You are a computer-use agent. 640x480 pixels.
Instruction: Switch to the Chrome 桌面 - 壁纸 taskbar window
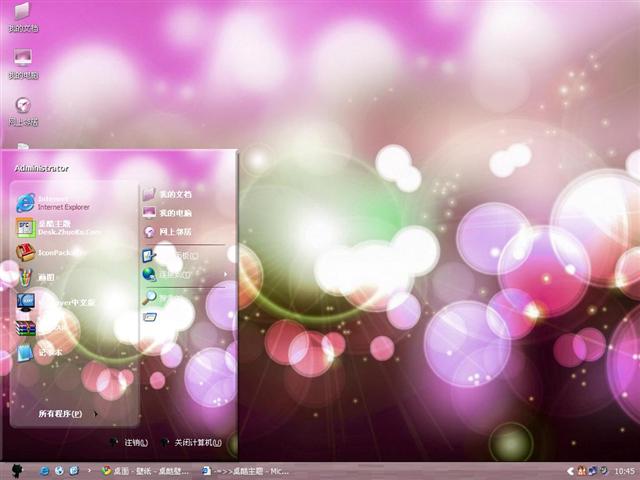pos(145,471)
